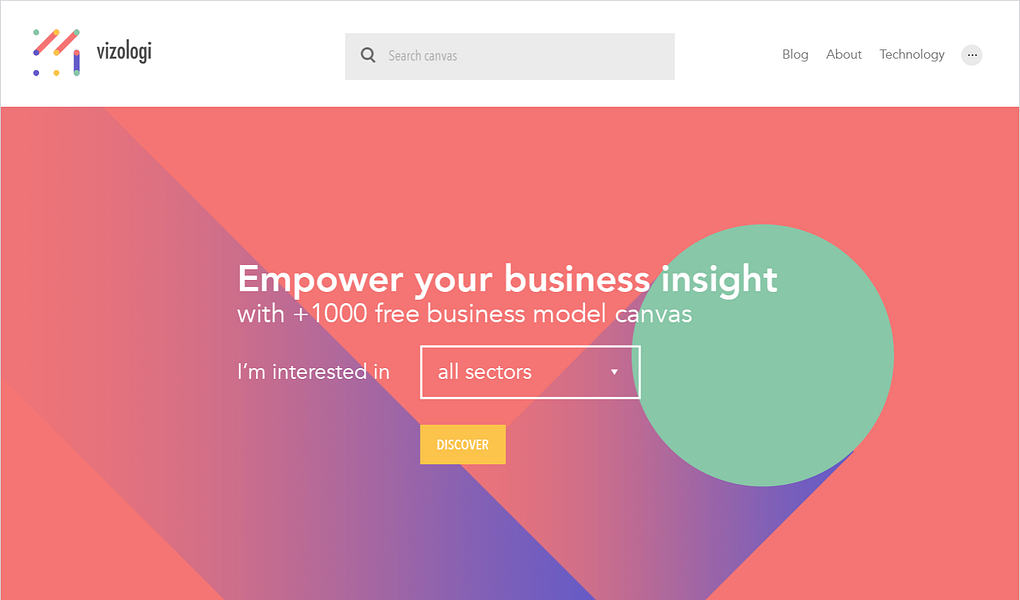Click the Empower your business insight headline
The width and height of the screenshot is (1020, 600).
[507, 280]
